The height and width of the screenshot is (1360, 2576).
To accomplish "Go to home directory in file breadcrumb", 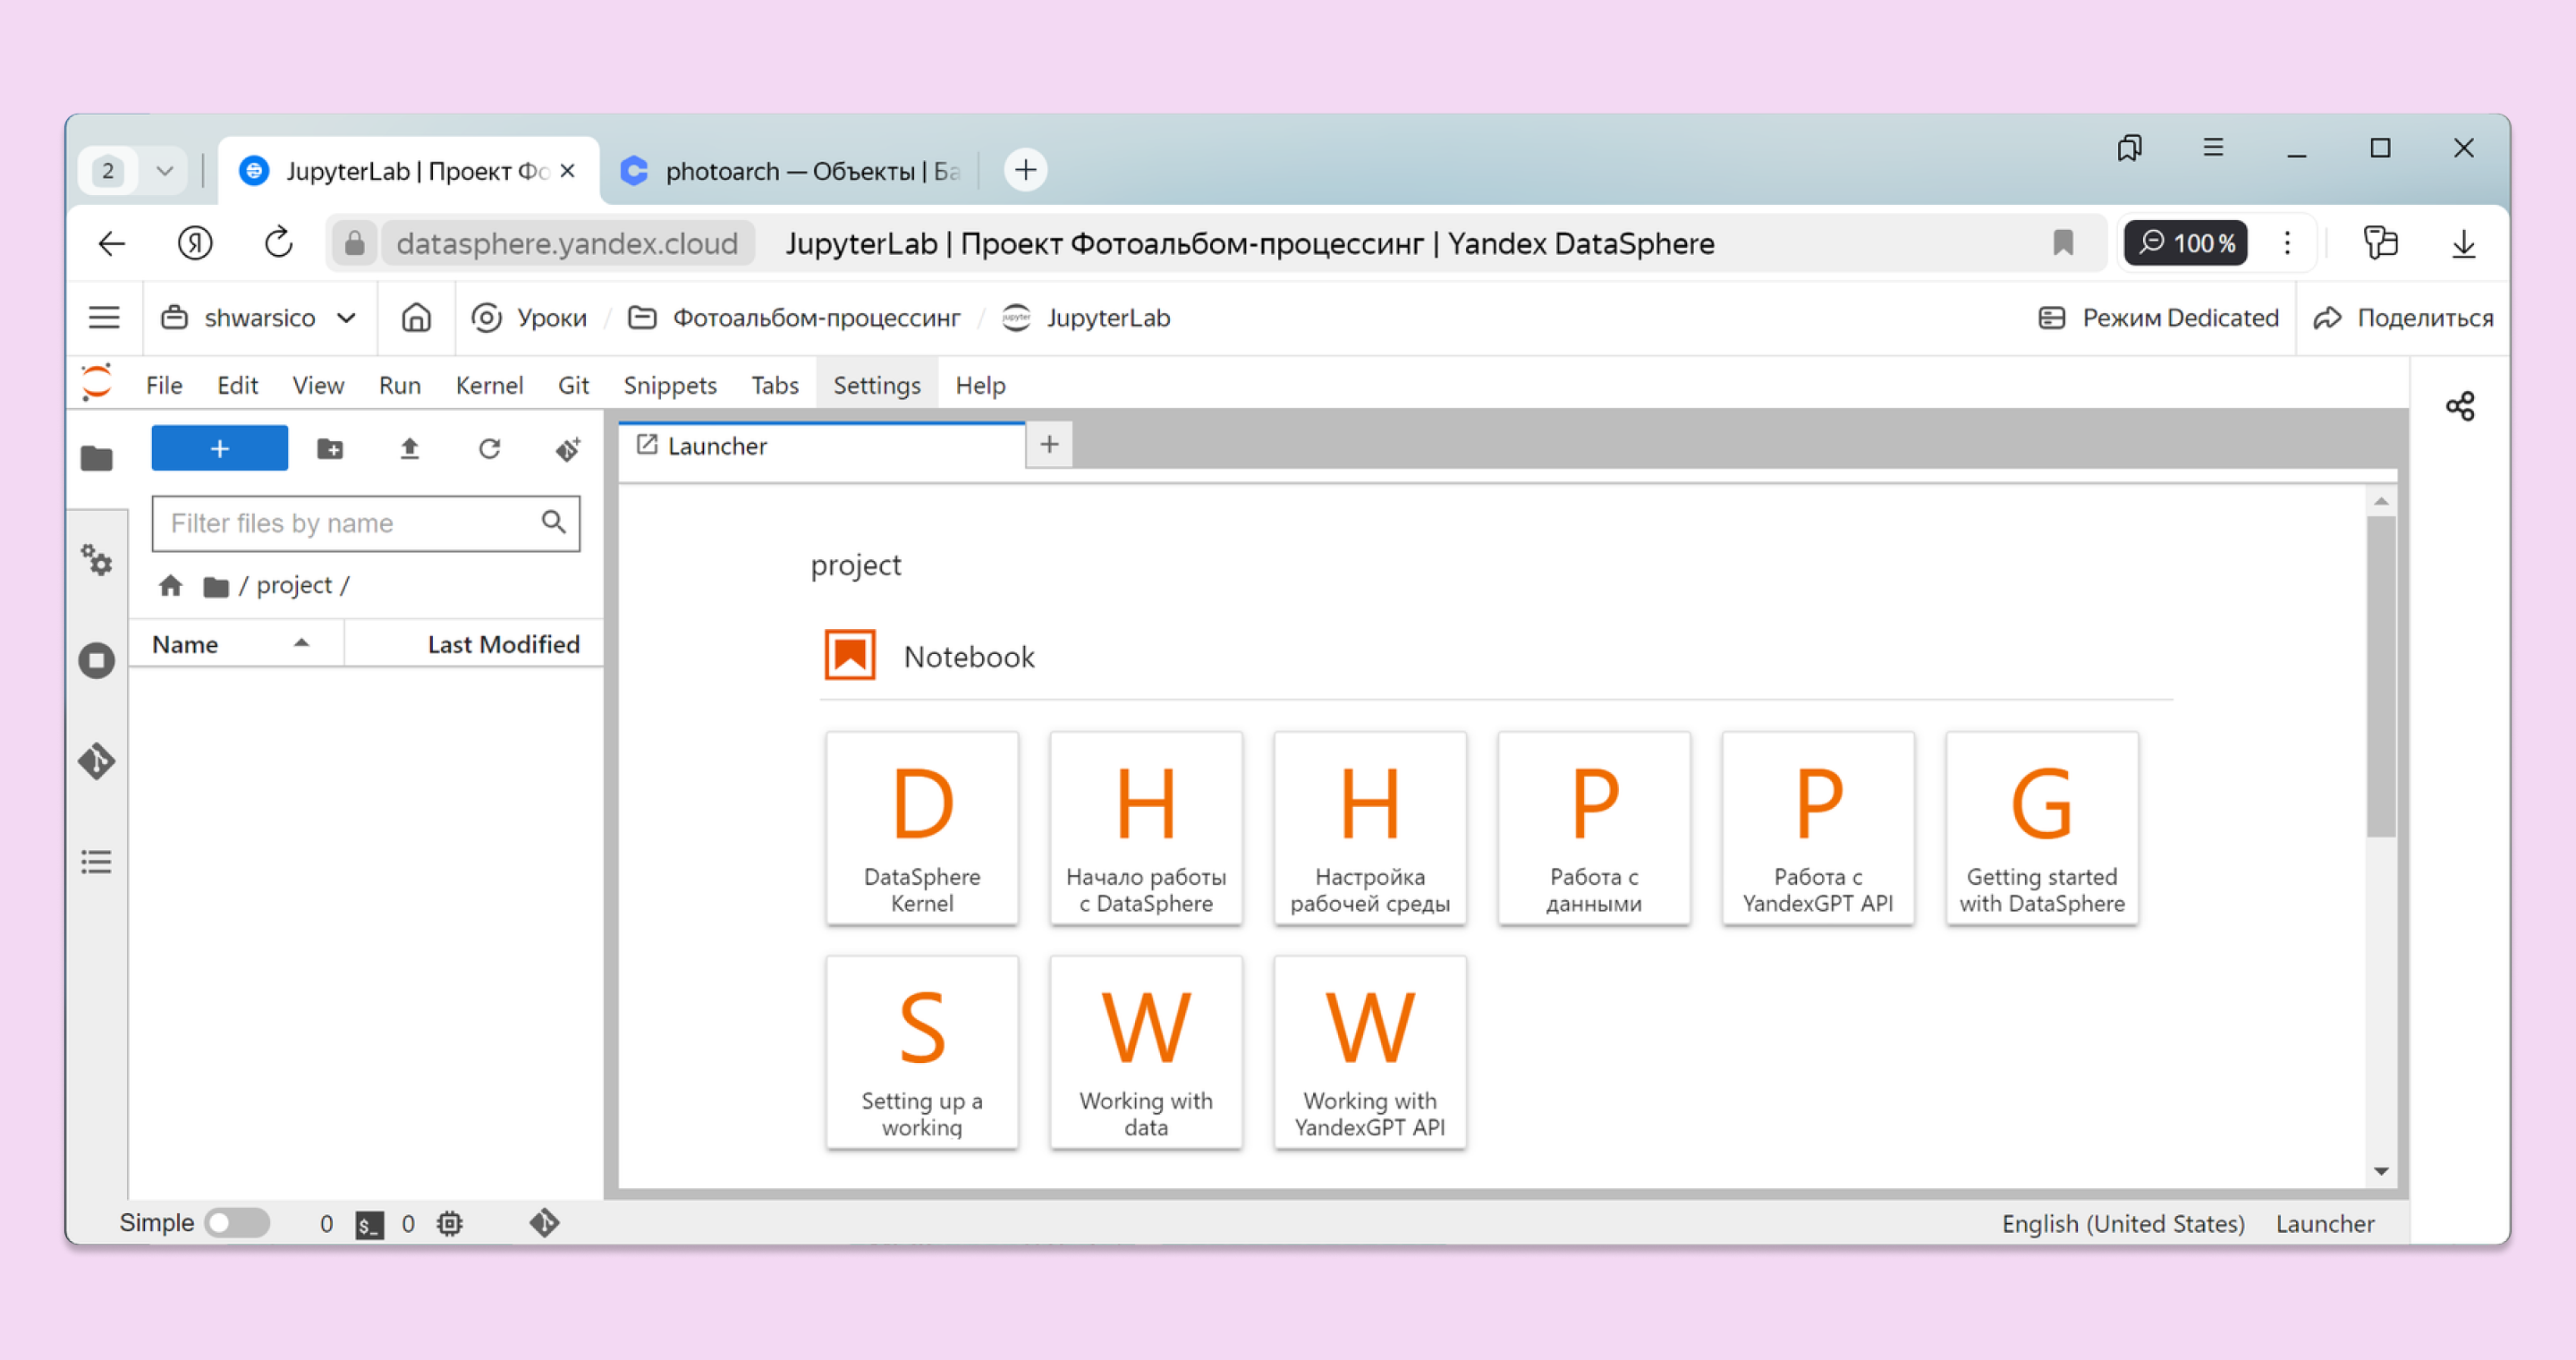I will [171, 585].
